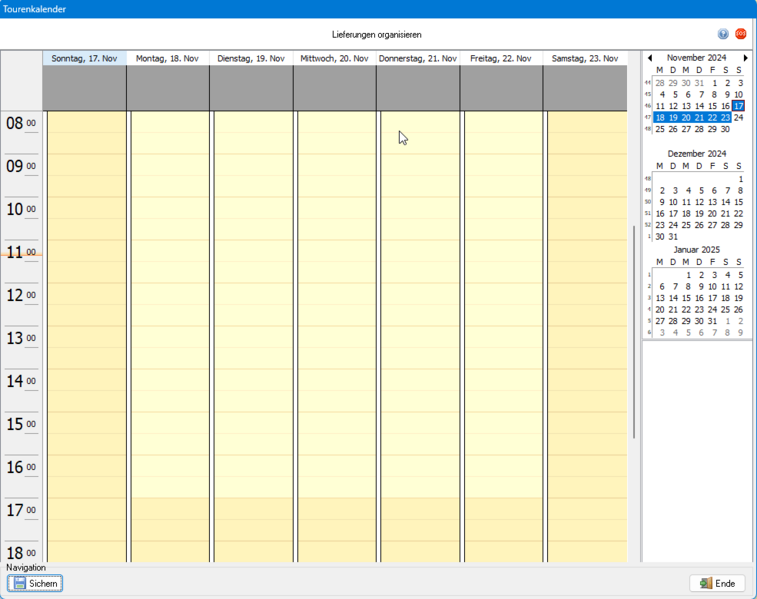Click the red SOS icon

pos(740,34)
